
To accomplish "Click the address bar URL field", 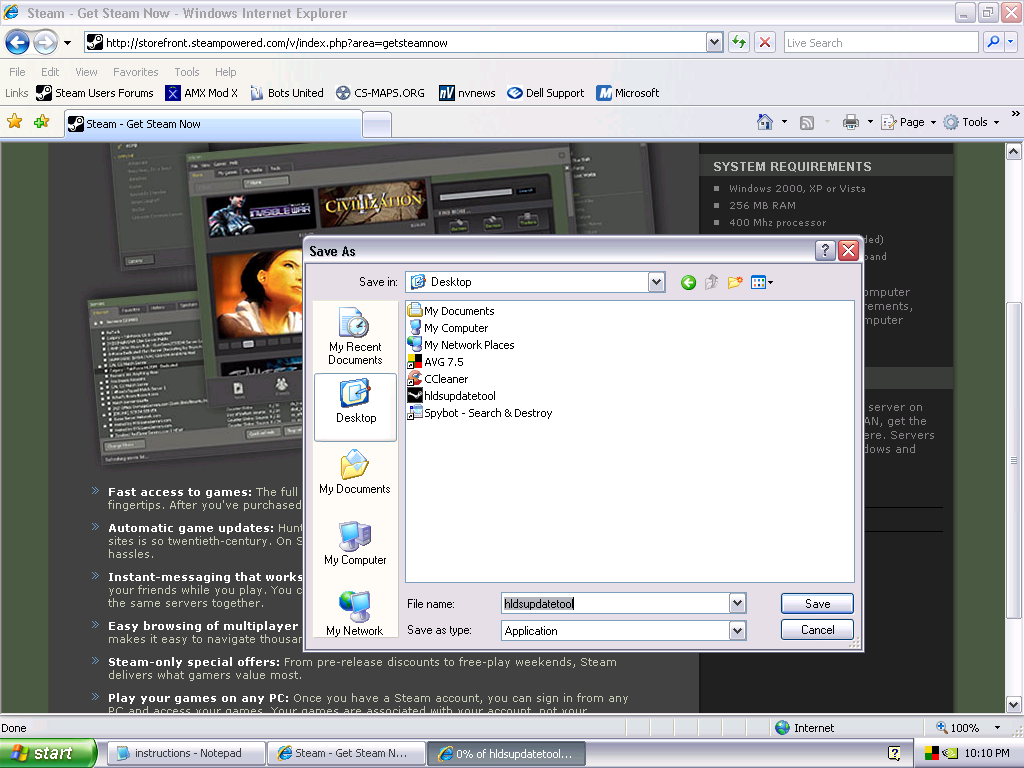I will pos(395,43).
